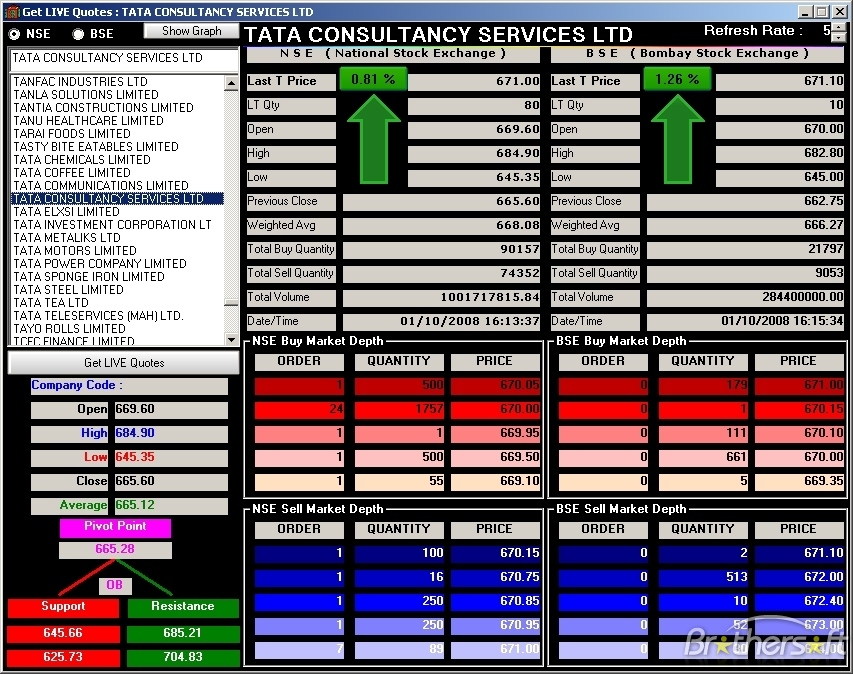The image size is (853, 674).
Task: Click the BSE 1.26 % change badge
Action: [x=677, y=79]
